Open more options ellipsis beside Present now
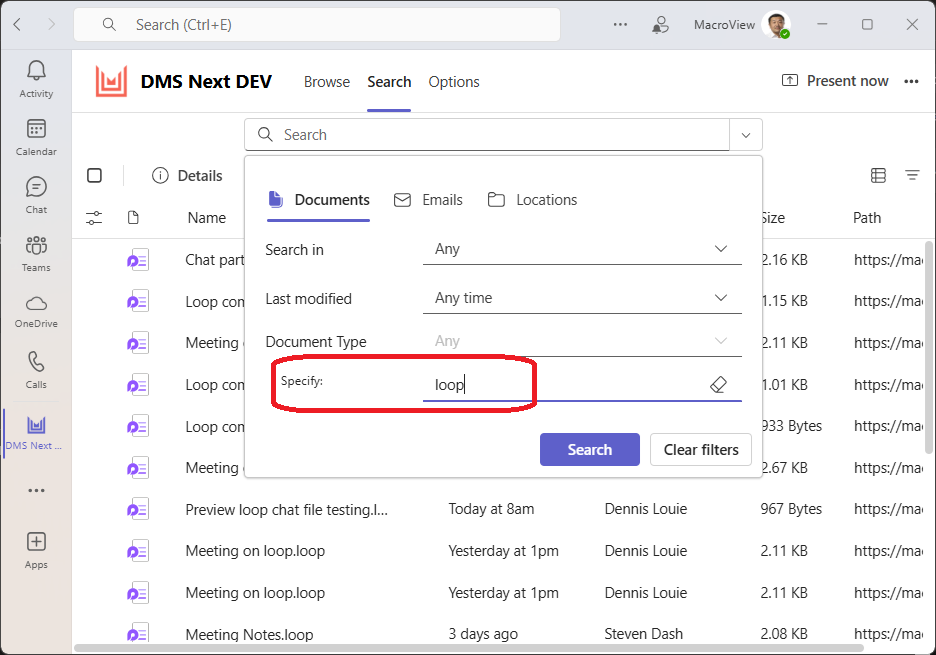The image size is (936, 655). [x=911, y=81]
